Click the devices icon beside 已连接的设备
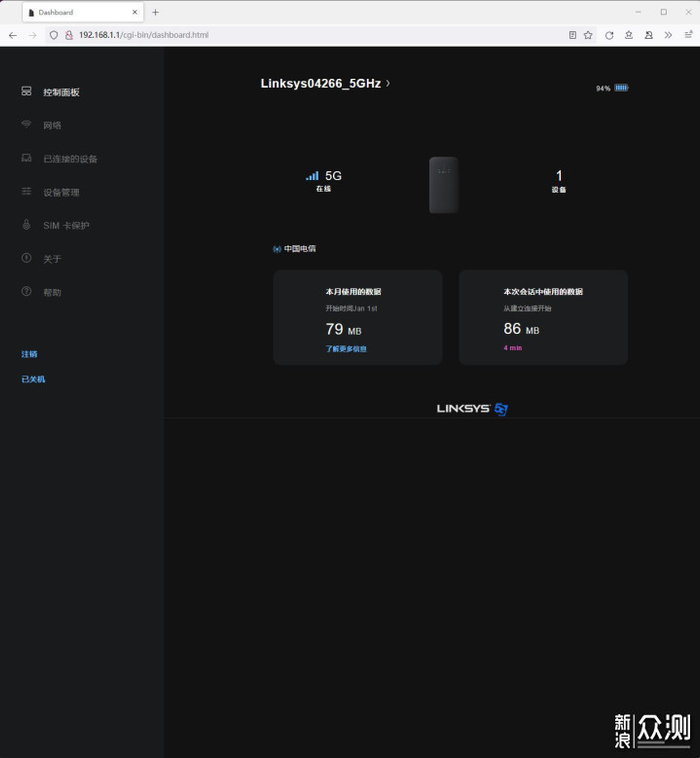The height and width of the screenshot is (758, 700). pos(26,158)
